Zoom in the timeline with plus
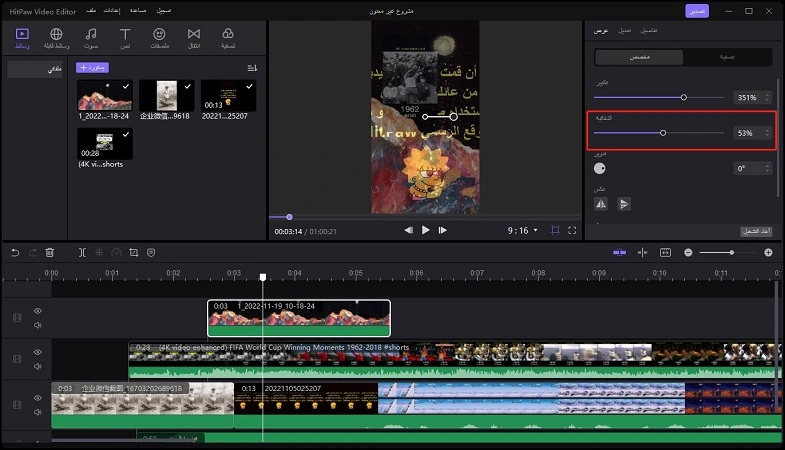785x450 pixels. pos(768,253)
